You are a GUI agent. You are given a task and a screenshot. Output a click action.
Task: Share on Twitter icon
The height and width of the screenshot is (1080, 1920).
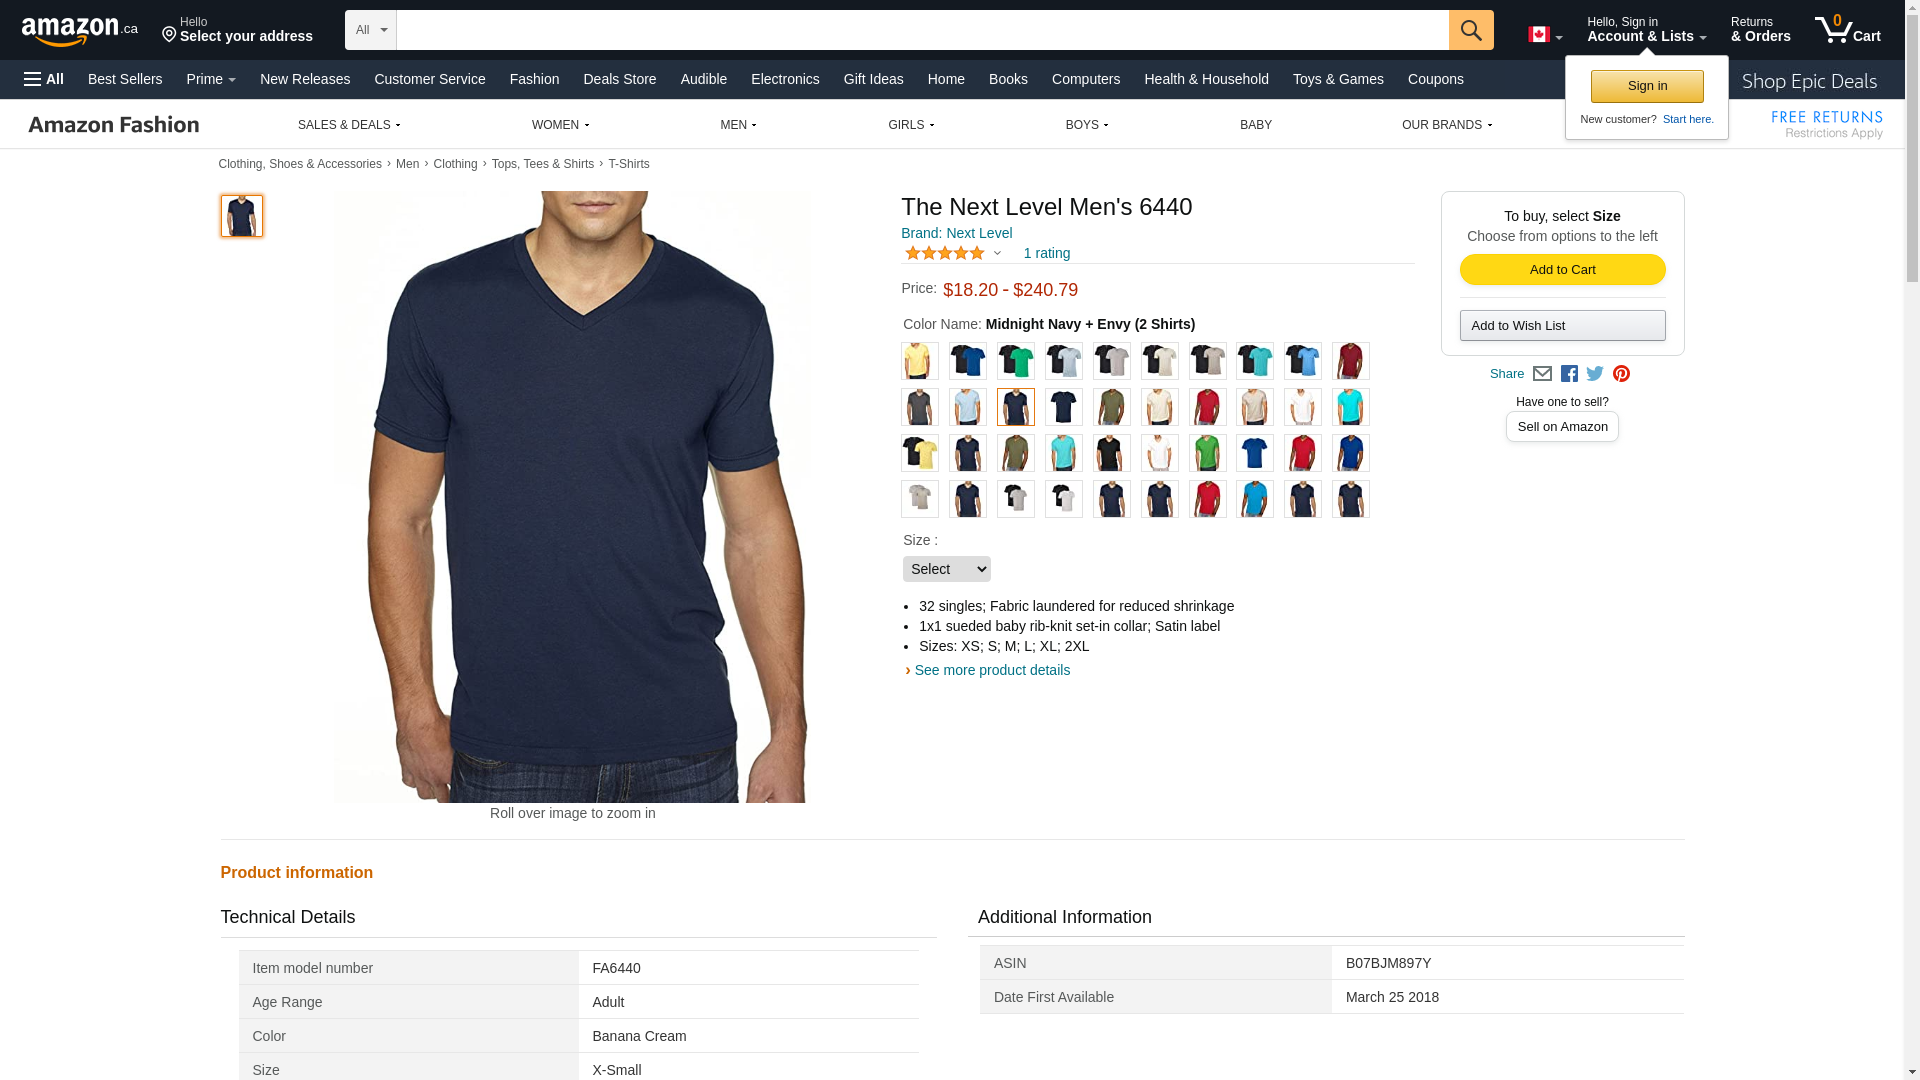(1595, 374)
